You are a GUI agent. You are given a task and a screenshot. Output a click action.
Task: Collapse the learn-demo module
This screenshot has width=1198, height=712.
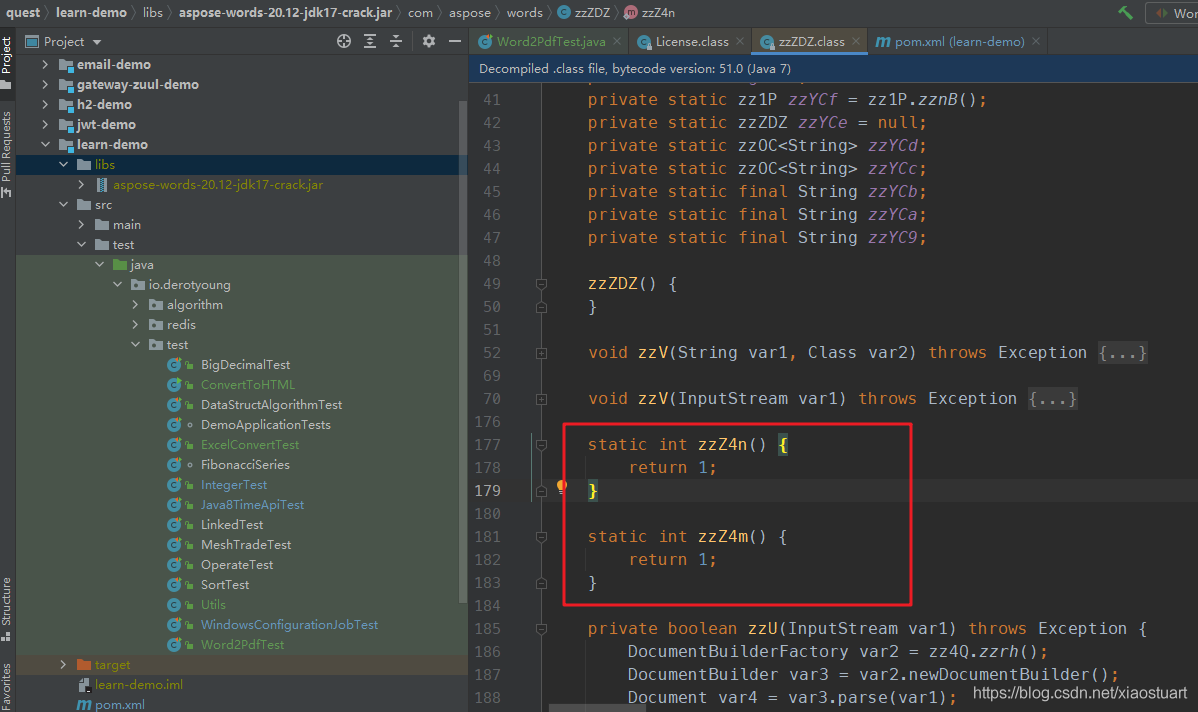click(x=45, y=144)
